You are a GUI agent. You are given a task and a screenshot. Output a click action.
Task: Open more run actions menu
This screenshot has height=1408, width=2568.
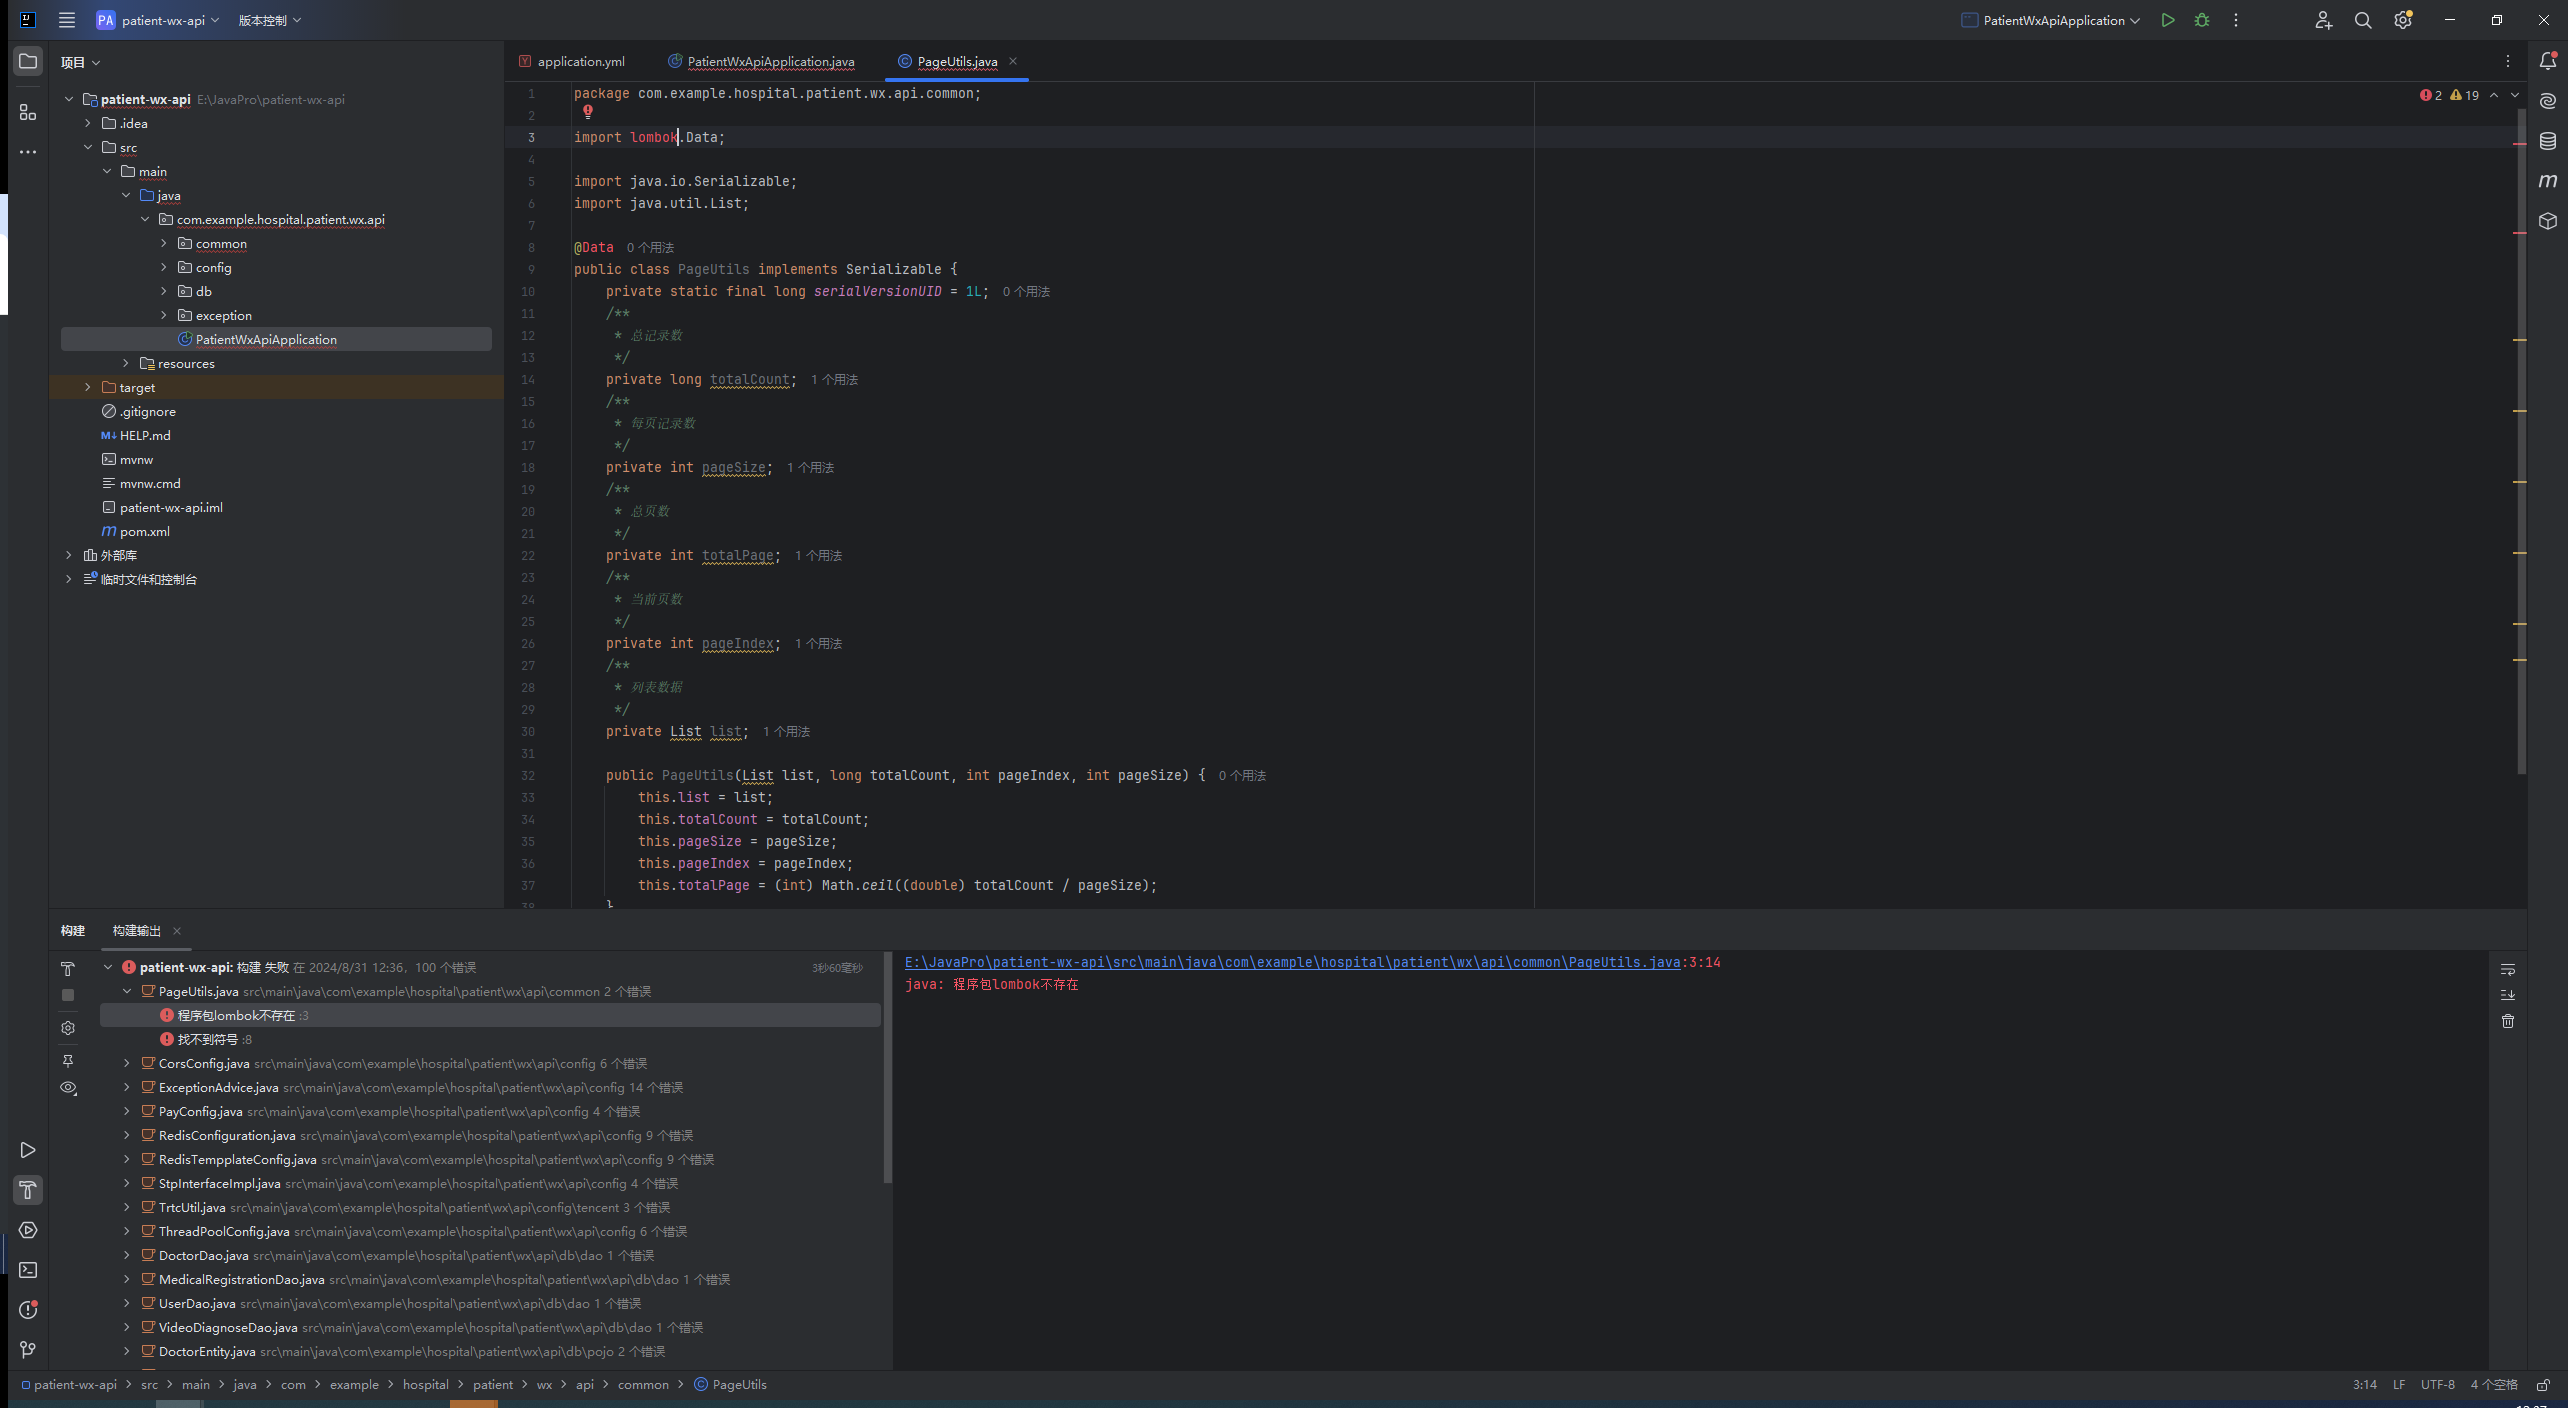pyautogui.click(x=2236, y=20)
